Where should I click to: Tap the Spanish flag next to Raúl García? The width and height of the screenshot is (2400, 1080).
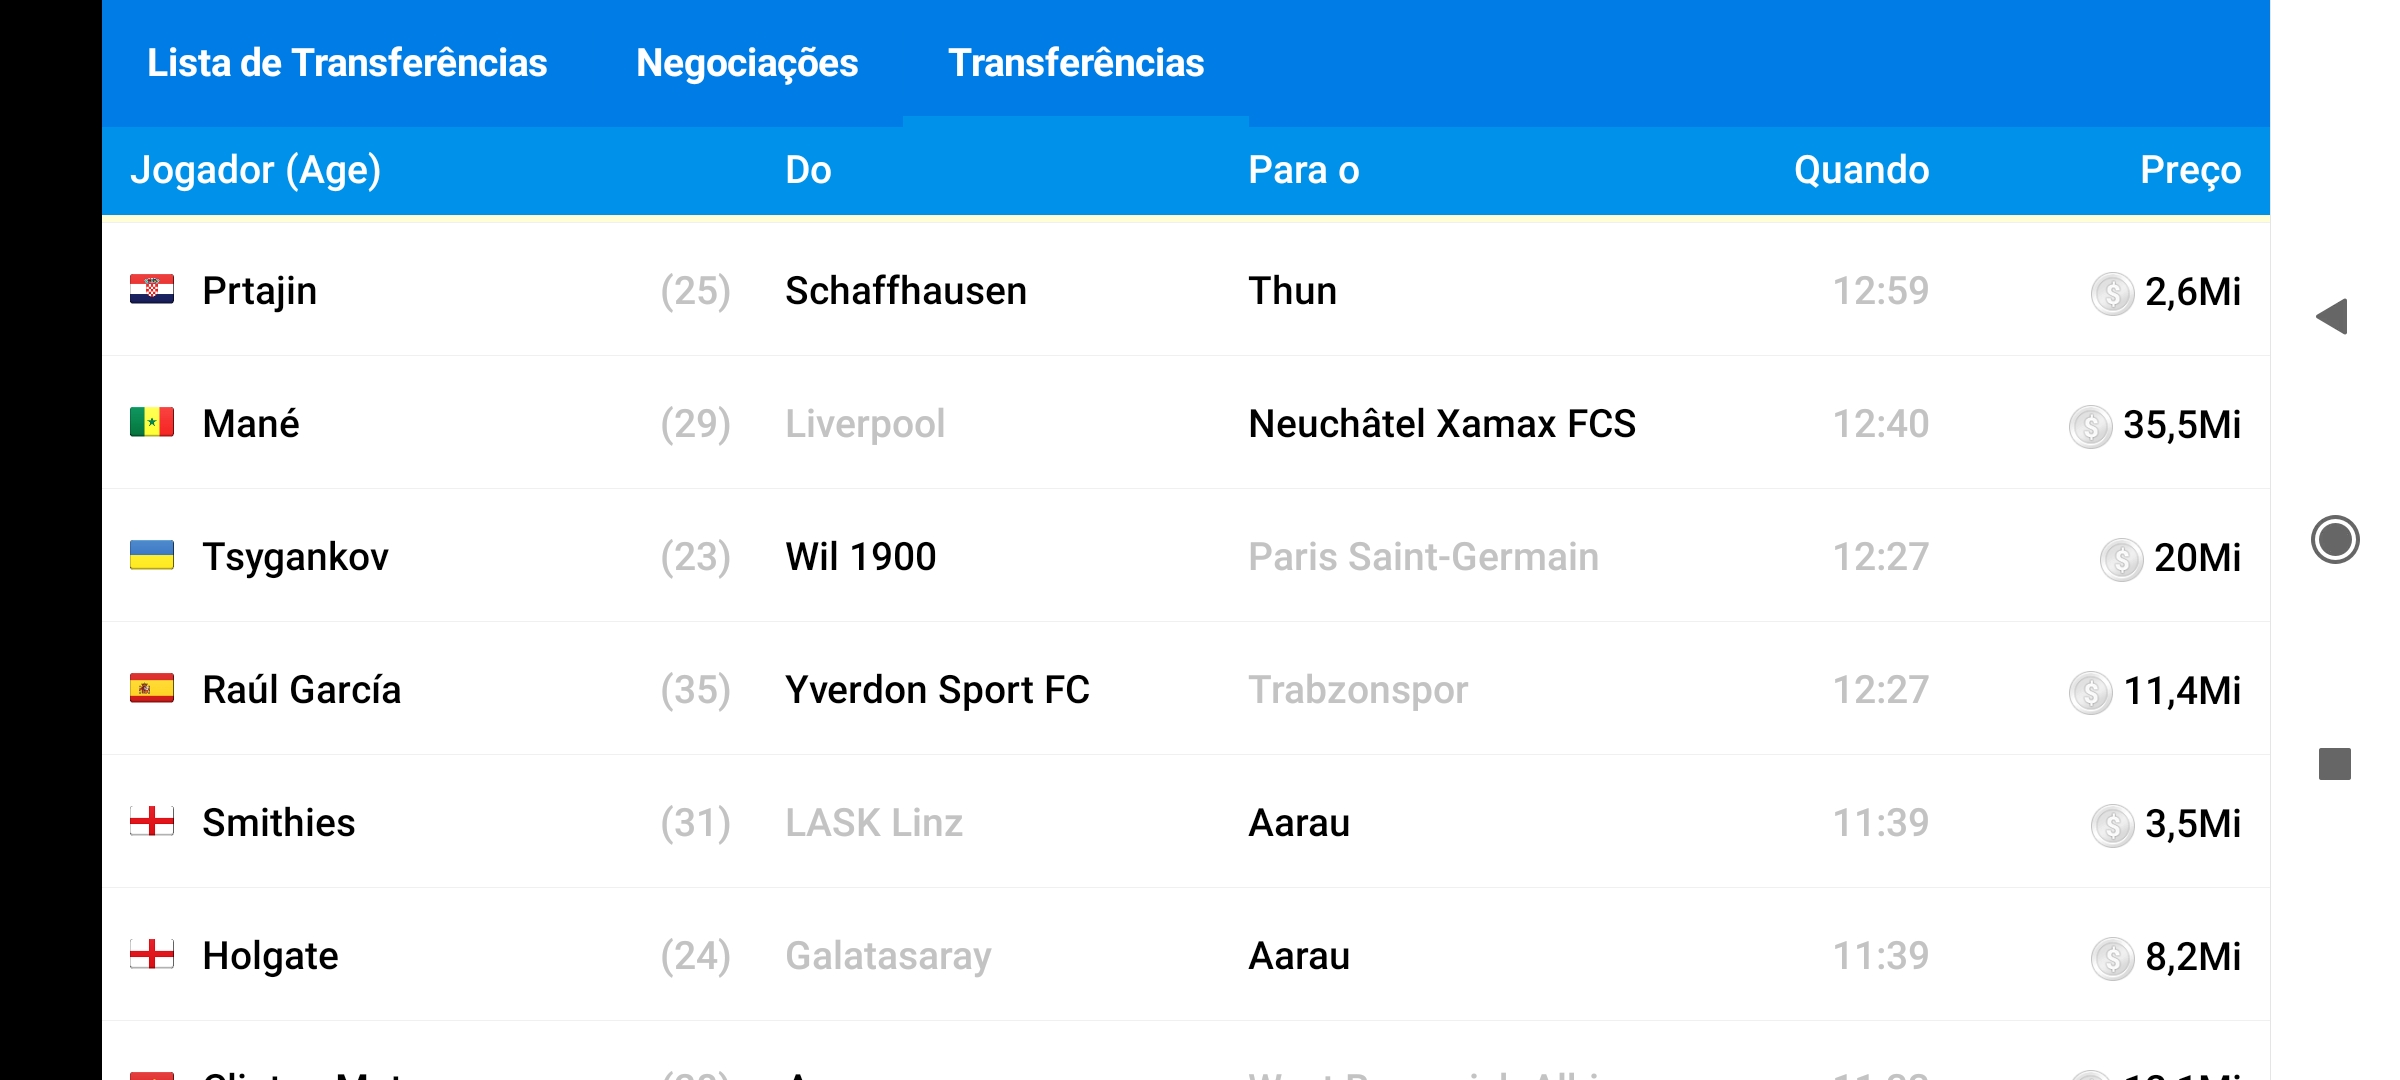pyautogui.click(x=152, y=689)
